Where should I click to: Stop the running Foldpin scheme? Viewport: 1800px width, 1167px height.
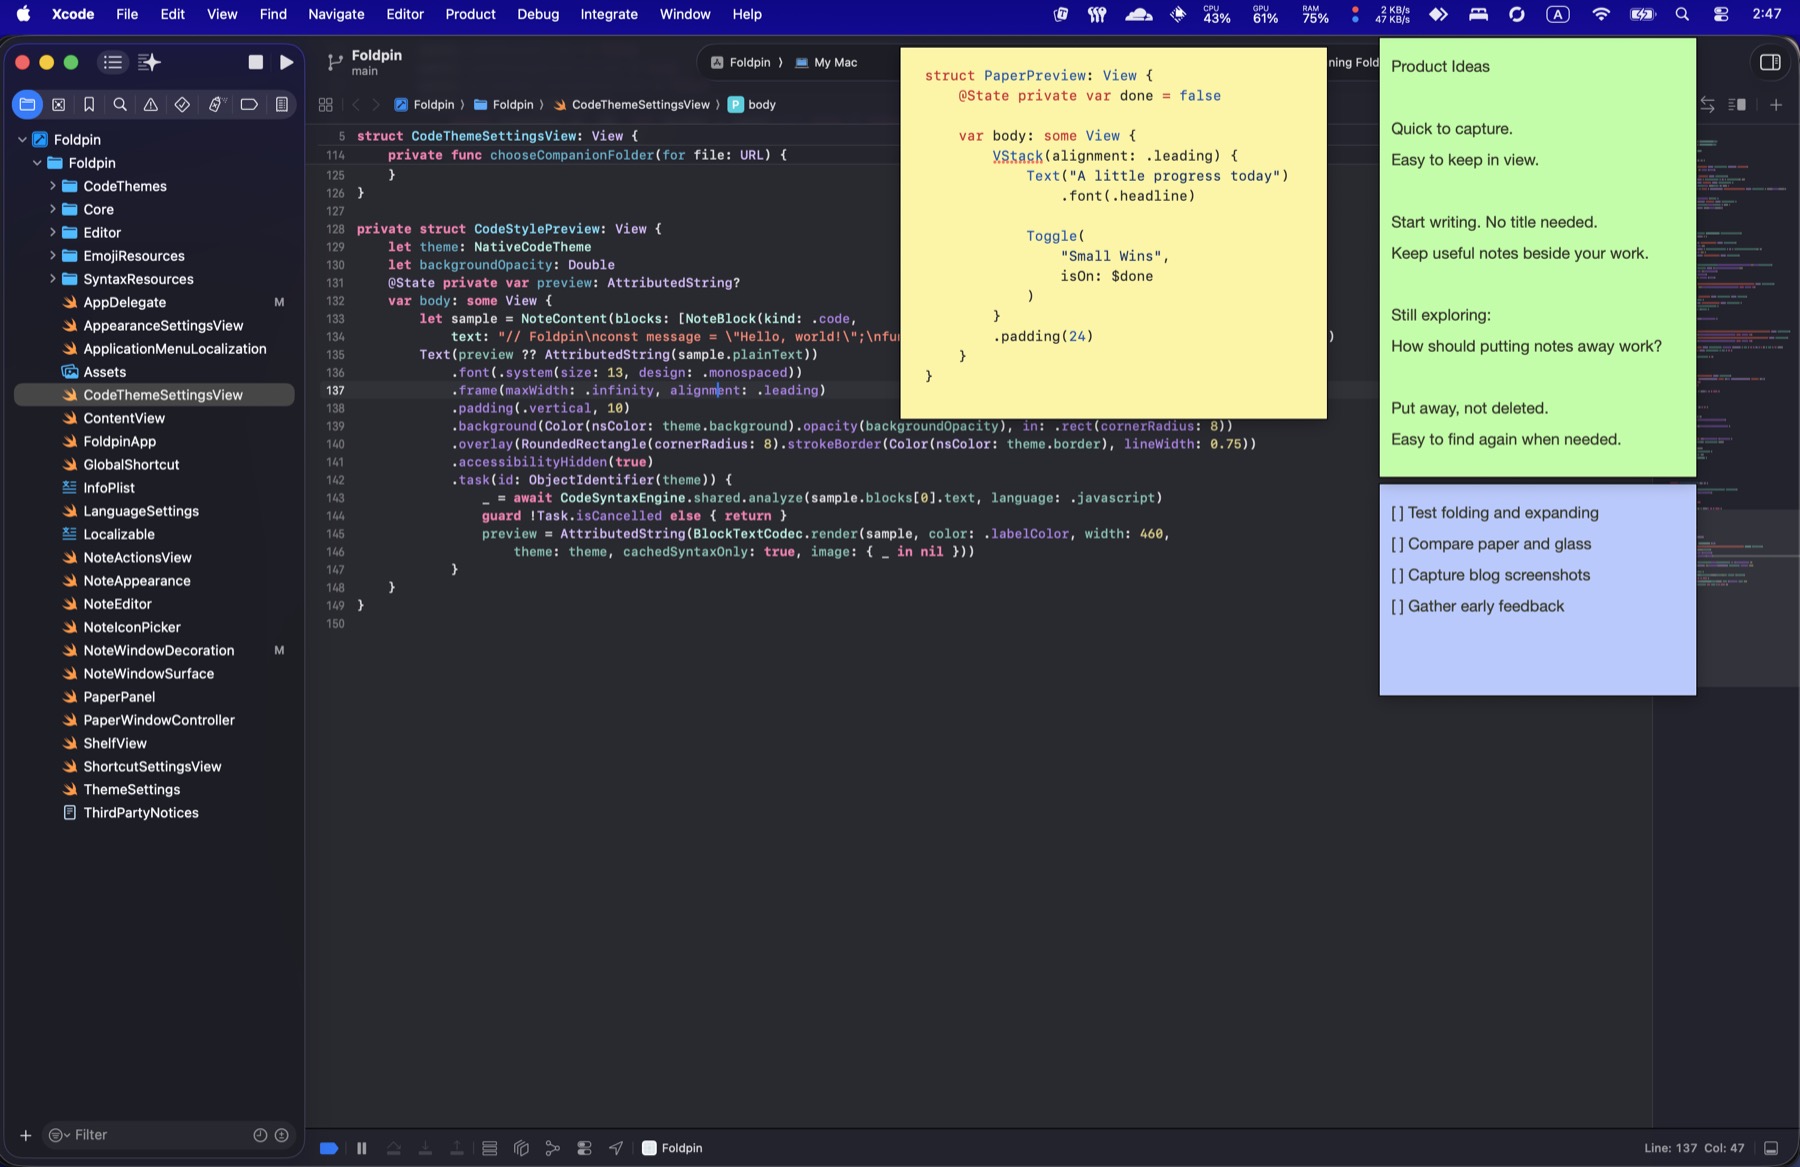(x=256, y=62)
